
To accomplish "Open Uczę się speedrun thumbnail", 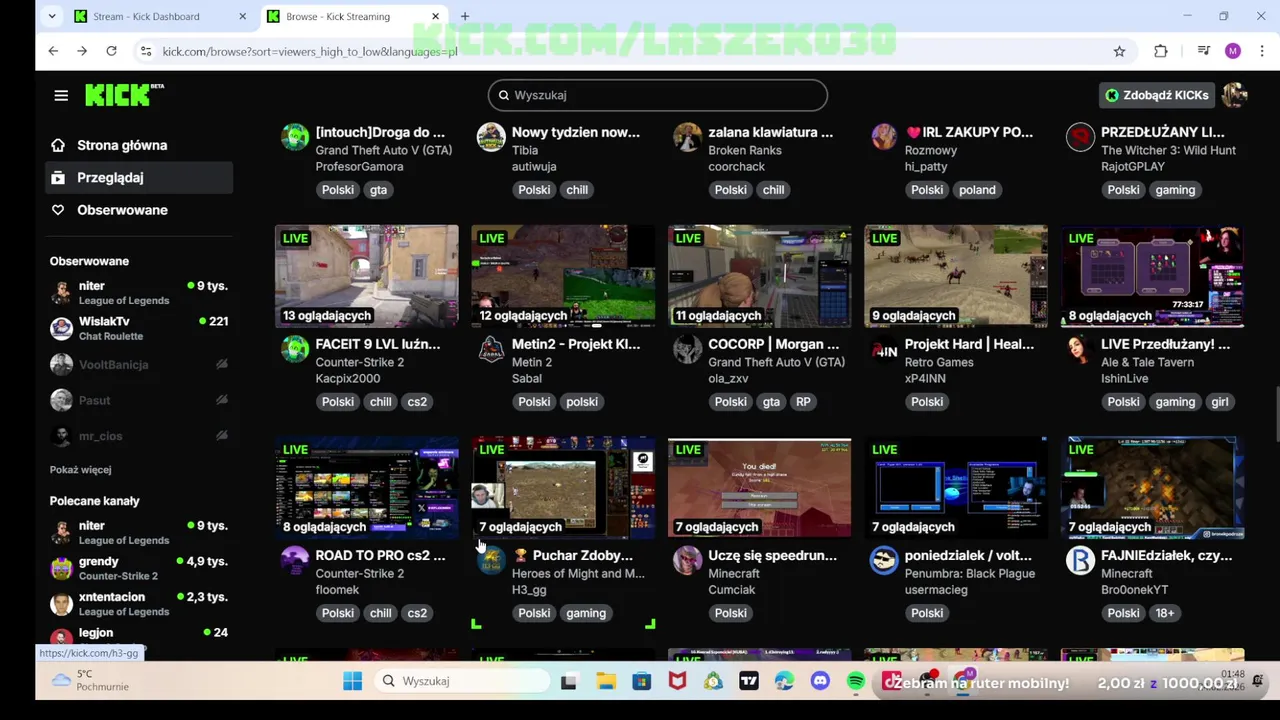I will point(759,488).
